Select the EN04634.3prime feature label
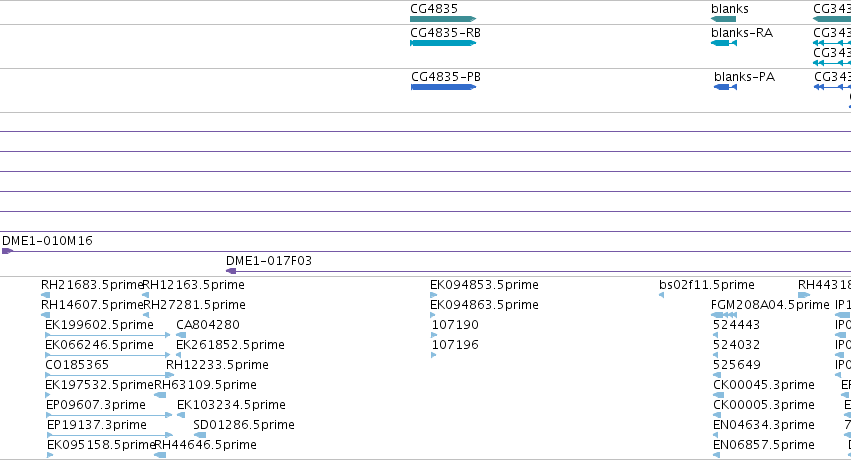 coord(764,425)
